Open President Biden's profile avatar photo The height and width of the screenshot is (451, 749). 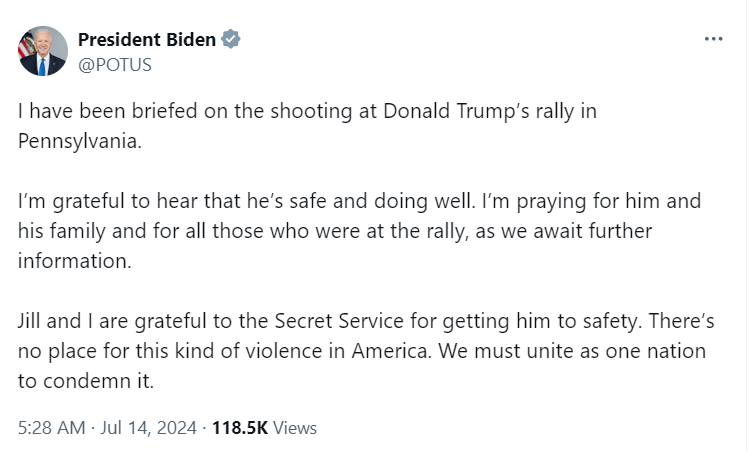[x=42, y=51]
